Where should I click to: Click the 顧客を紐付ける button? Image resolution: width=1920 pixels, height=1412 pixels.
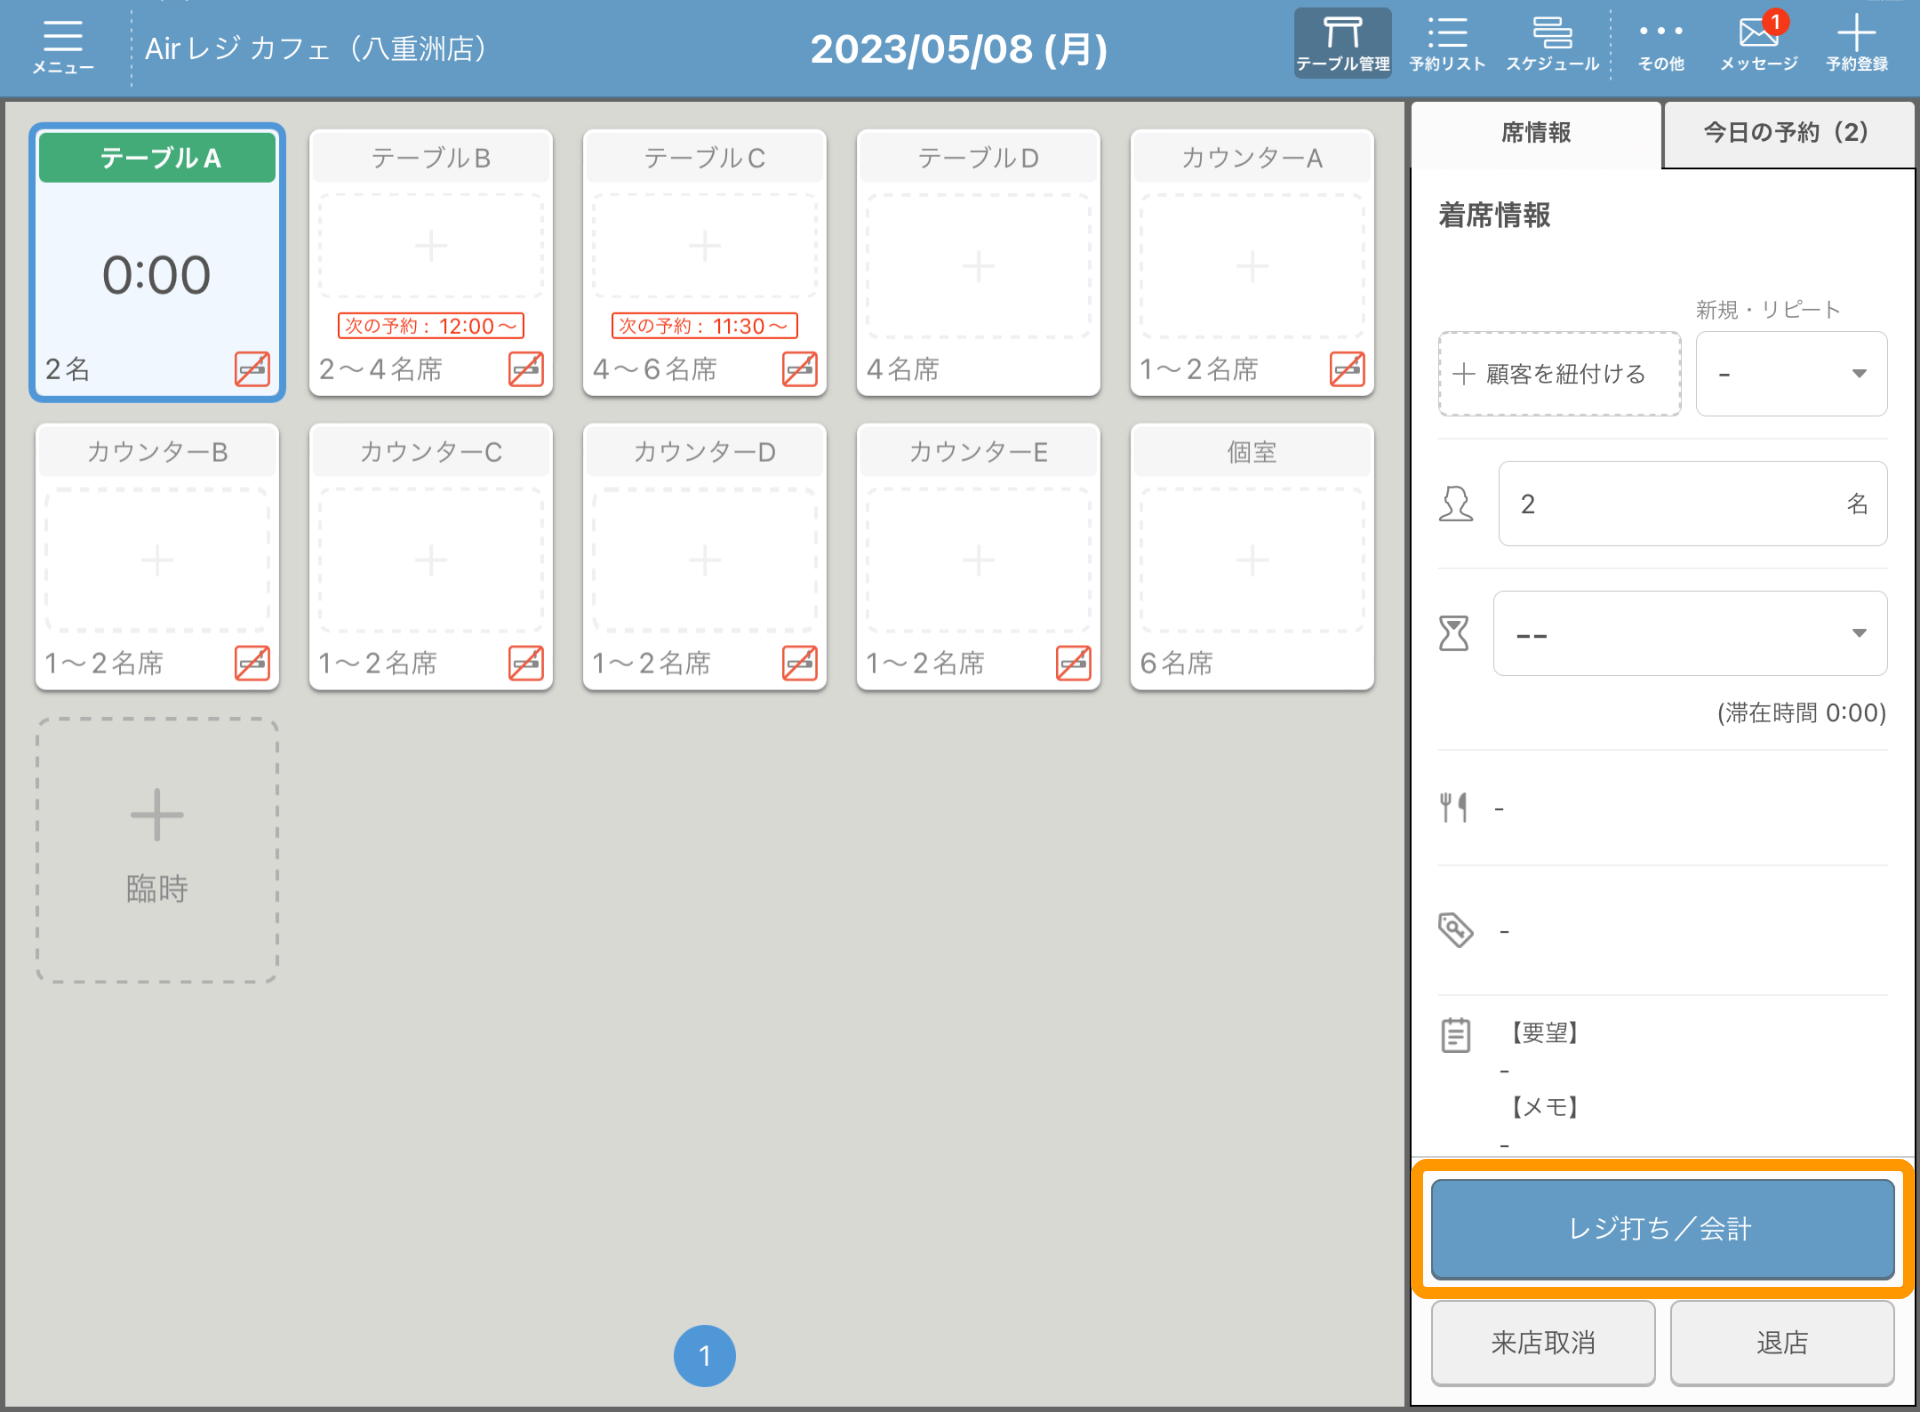pyautogui.click(x=1555, y=374)
